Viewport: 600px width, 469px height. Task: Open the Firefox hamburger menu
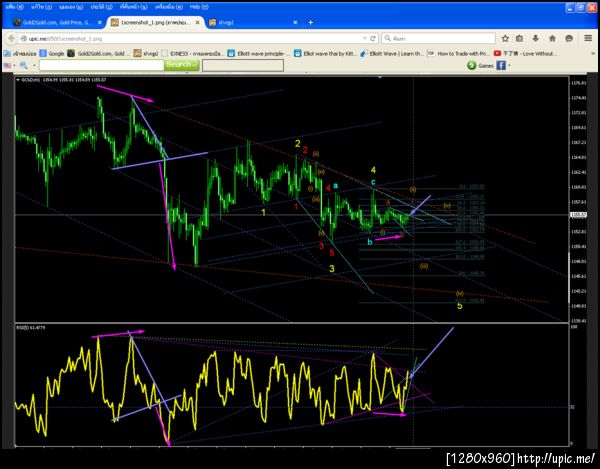coord(588,38)
